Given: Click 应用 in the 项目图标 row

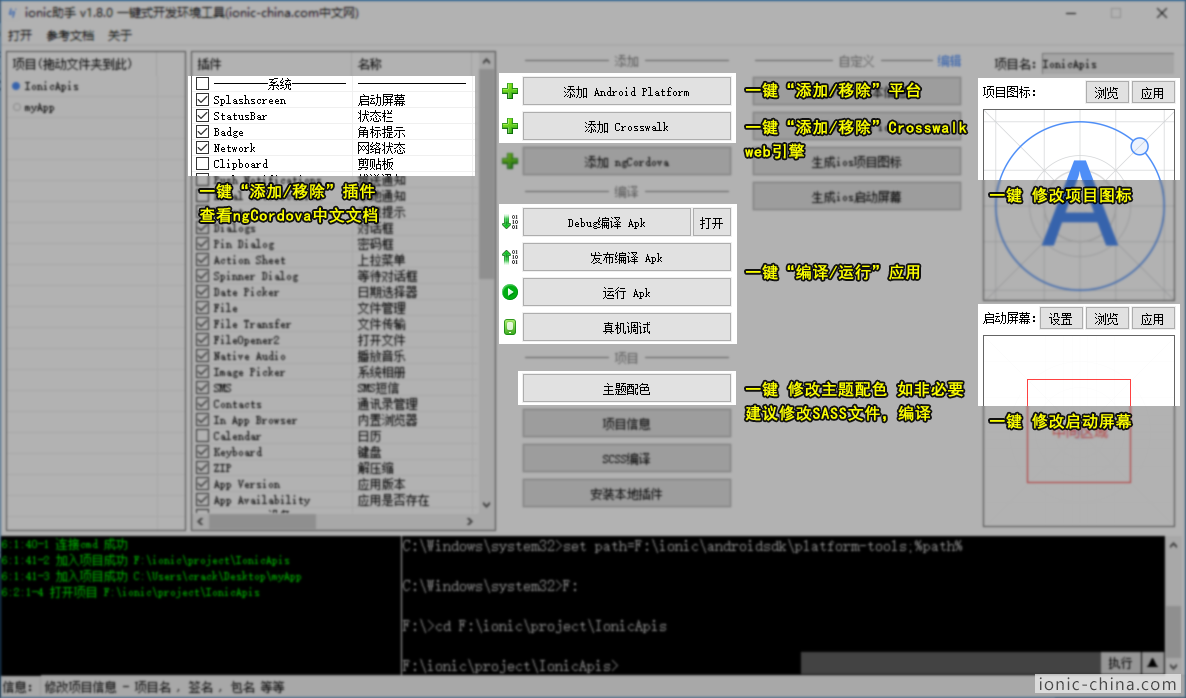Looking at the screenshot, I should (1153, 92).
